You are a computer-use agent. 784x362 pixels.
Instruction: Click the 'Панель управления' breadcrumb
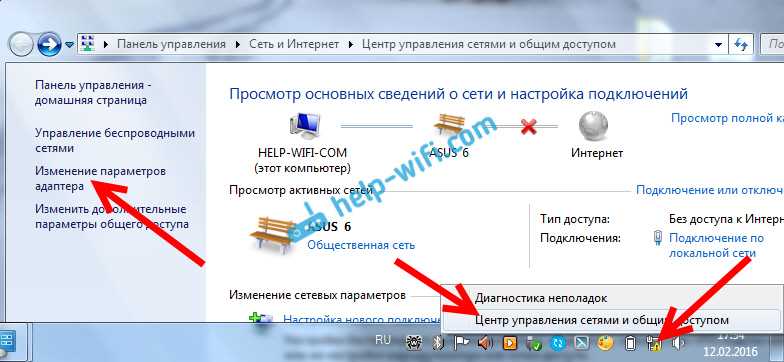pyautogui.click(x=171, y=44)
